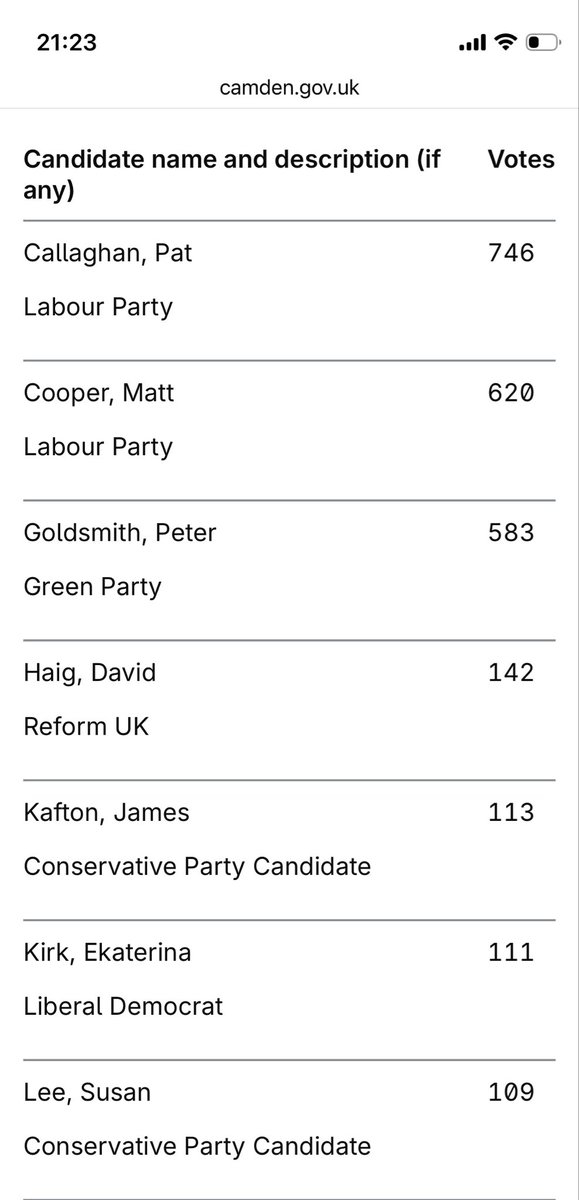Tap the Cooper, Matt candidate name
Viewport: 579px width, 1200px height.
[99, 393]
